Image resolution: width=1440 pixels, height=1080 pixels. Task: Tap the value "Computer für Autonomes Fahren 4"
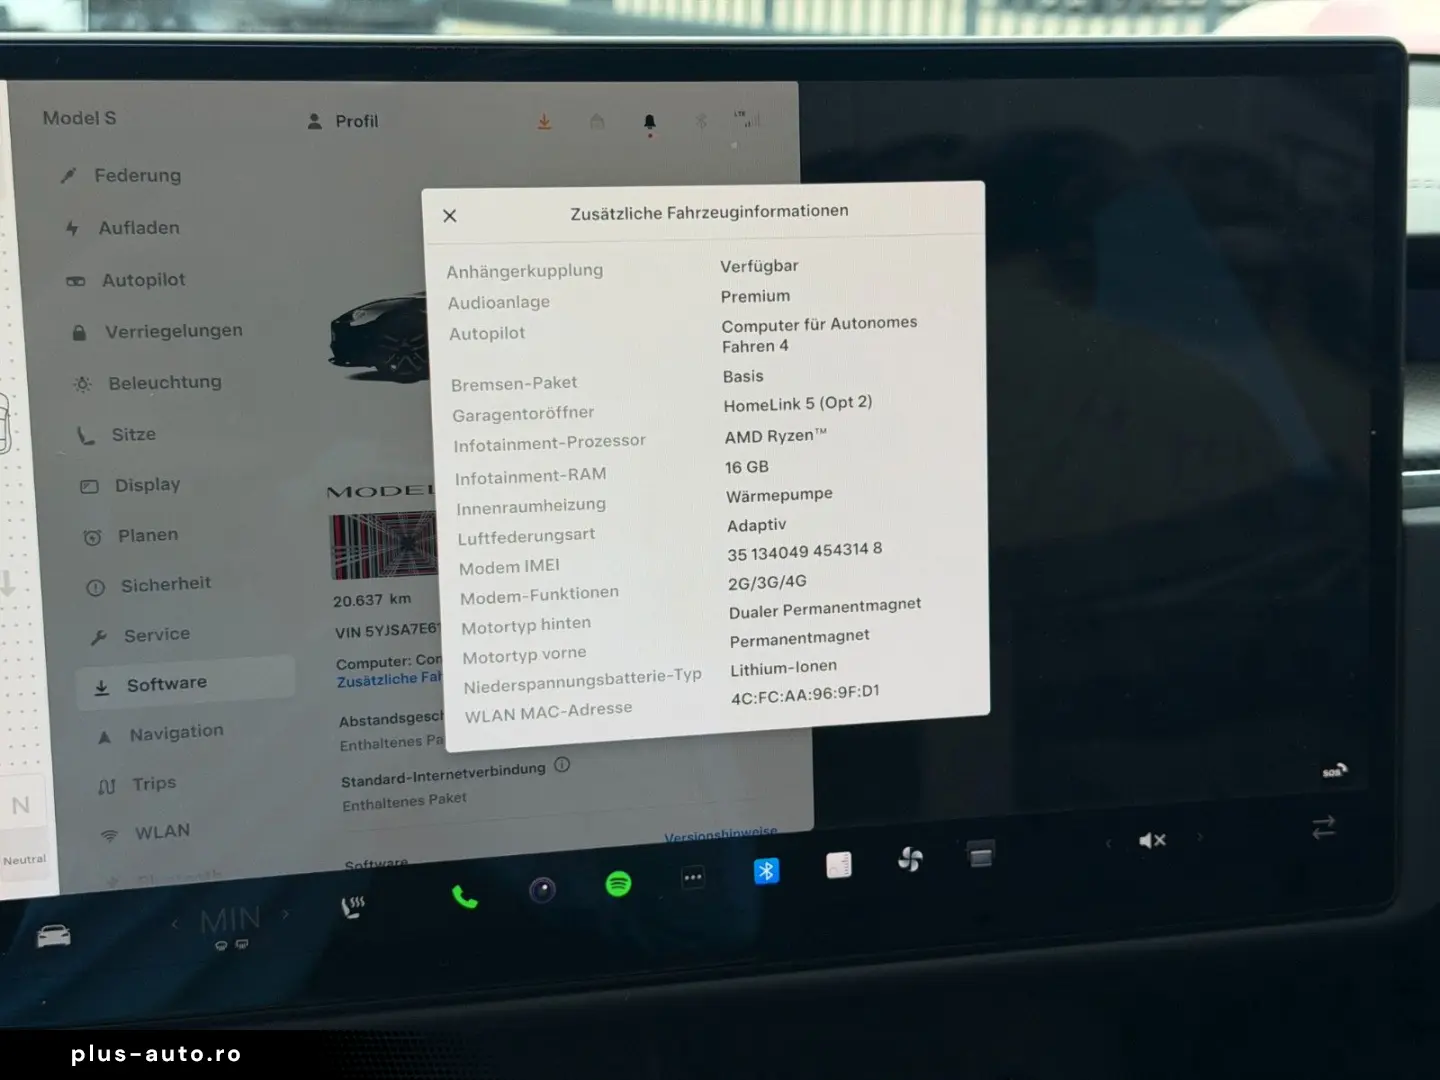819,335
